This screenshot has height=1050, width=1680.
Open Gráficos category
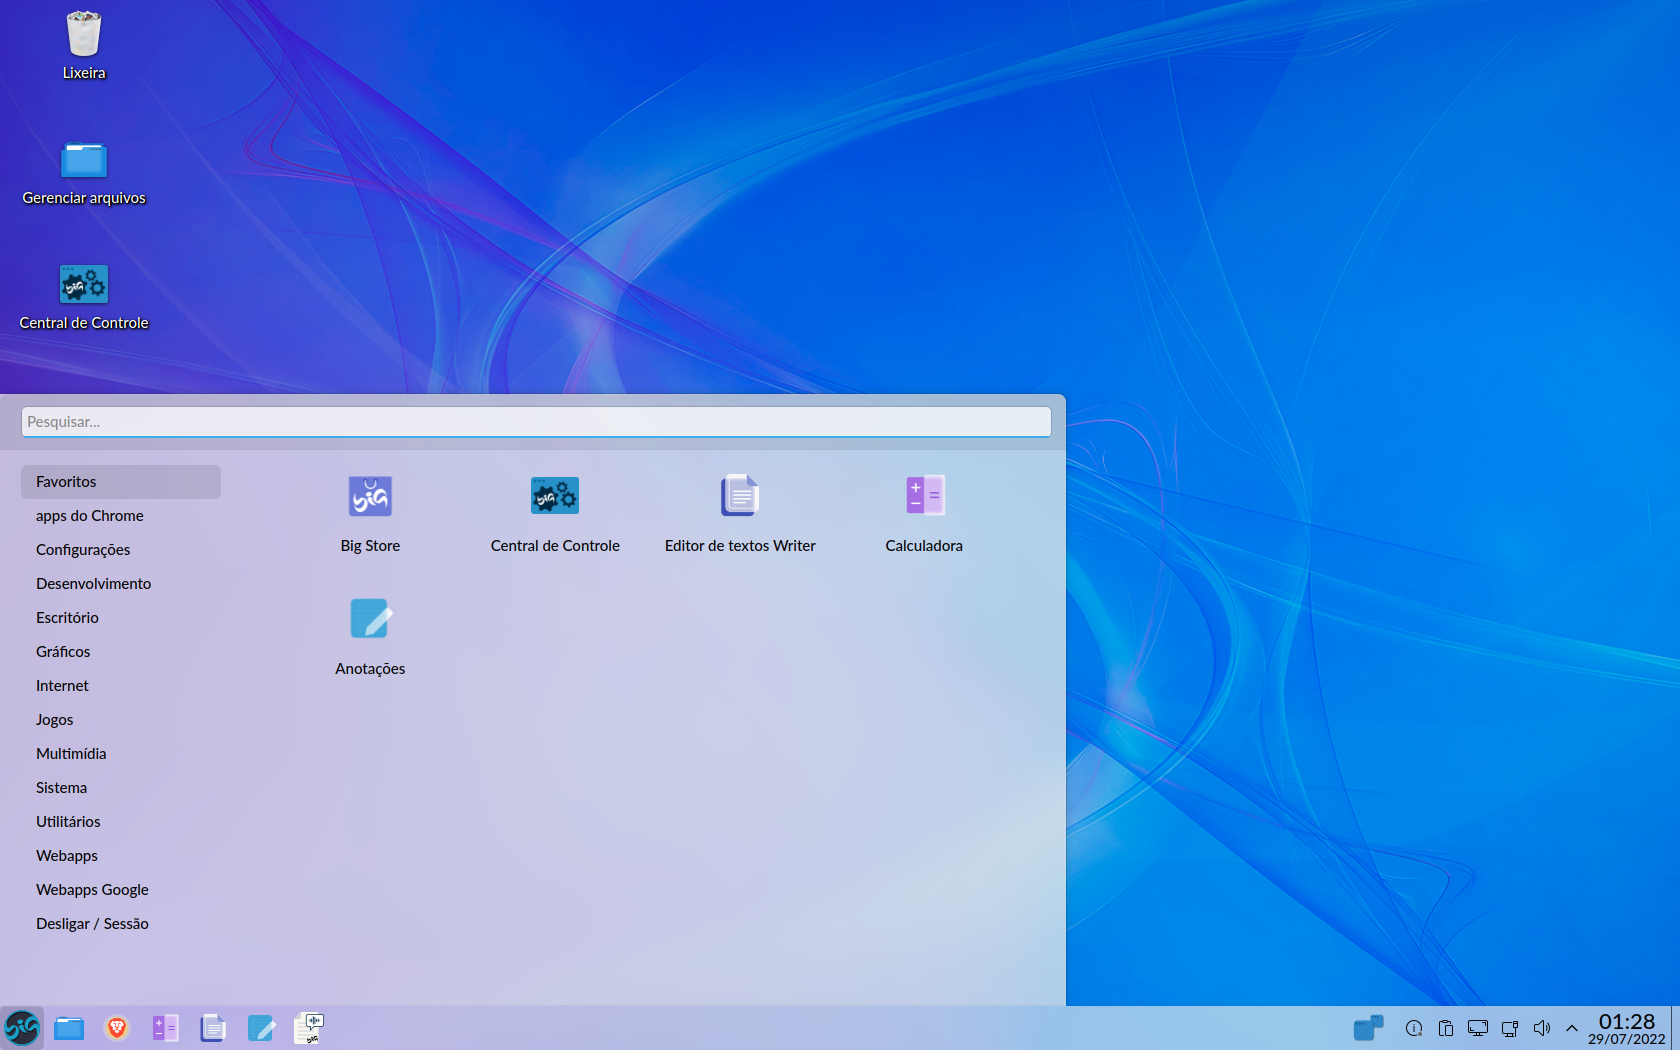pos(121,652)
